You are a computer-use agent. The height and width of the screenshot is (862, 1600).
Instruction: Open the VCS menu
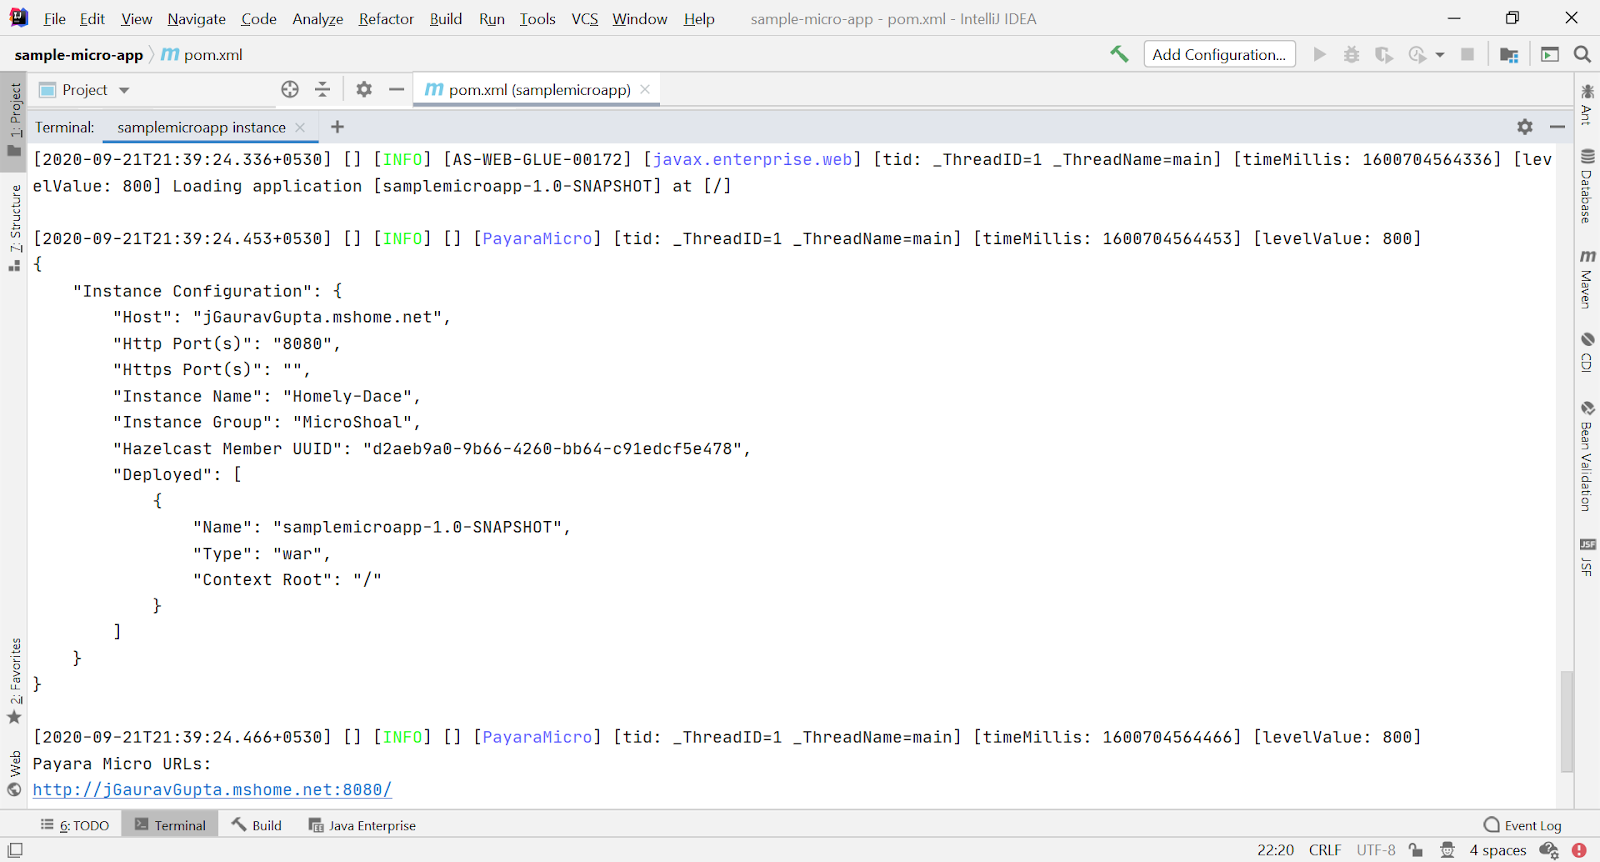[x=585, y=19]
